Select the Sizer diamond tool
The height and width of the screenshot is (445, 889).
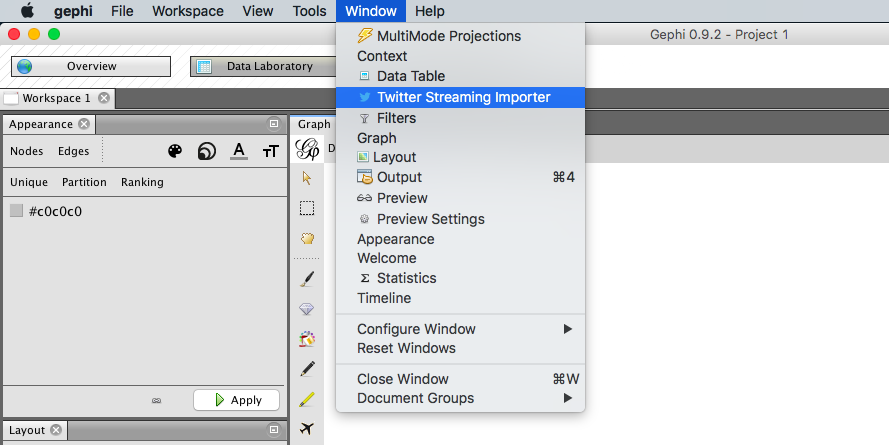pyautogui.click(x=306, y=309)
